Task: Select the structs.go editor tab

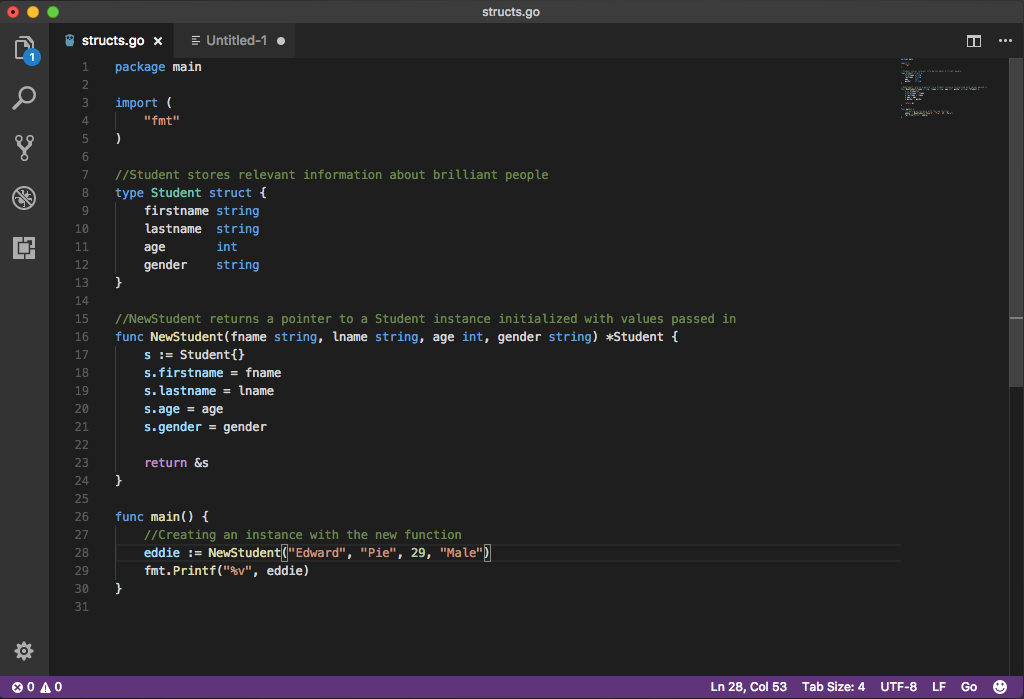Action: [112, 41]
